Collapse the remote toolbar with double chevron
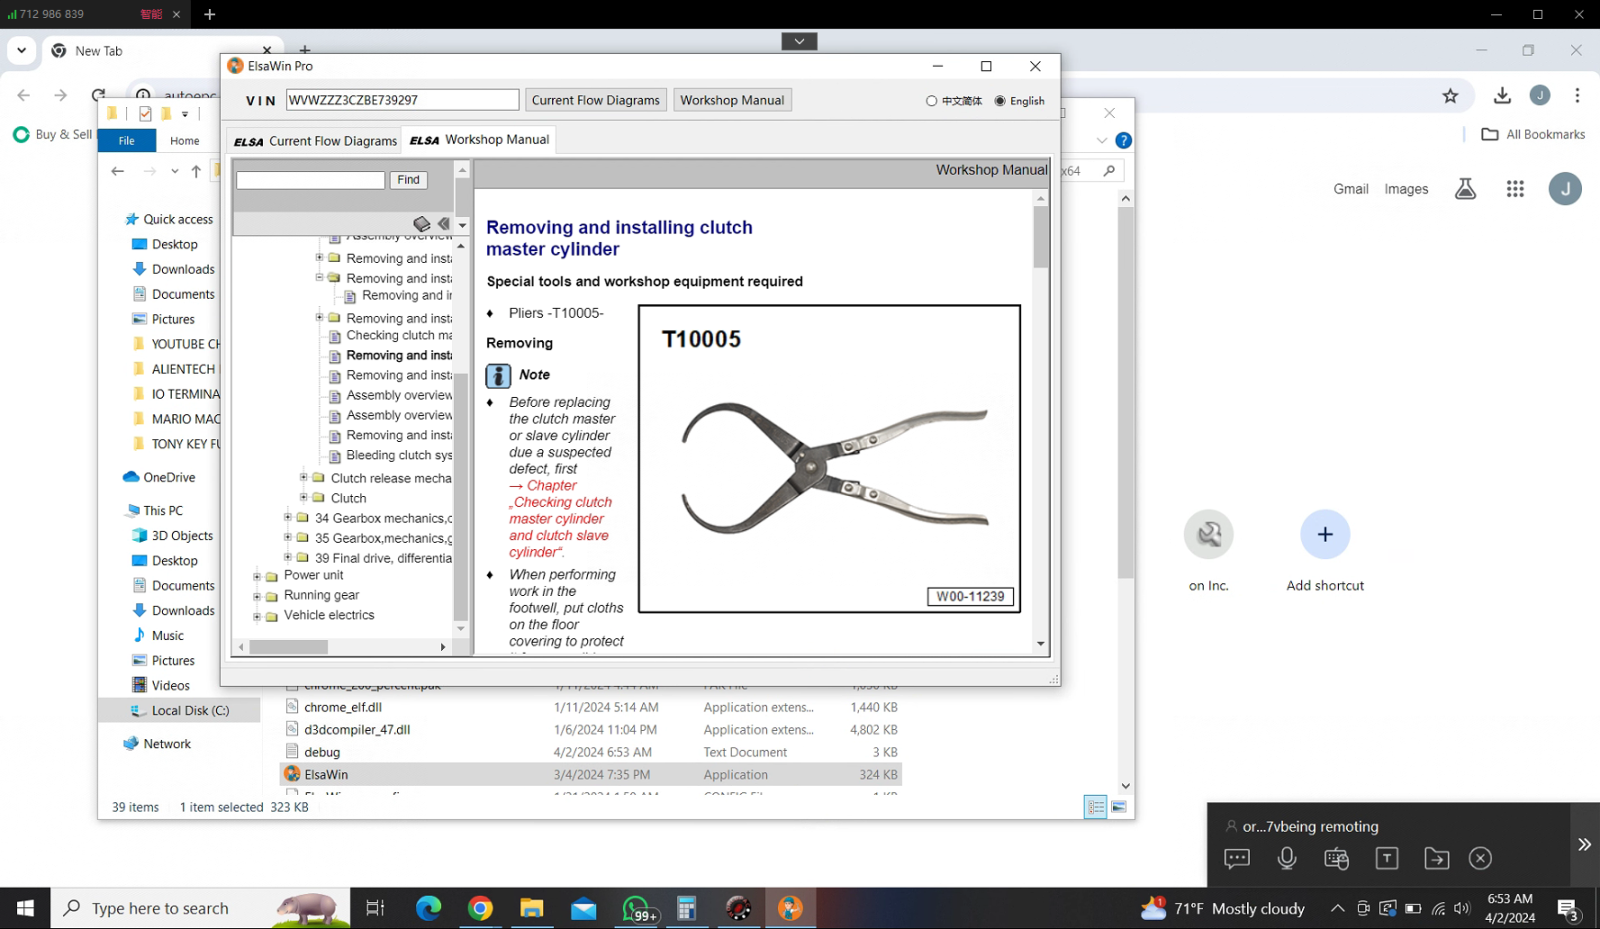Screen dimensions: 1600x929 point(1584,845)
